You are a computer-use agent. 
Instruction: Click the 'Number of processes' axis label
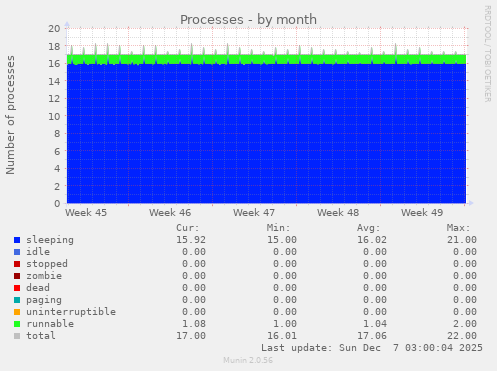click(10, 115)
